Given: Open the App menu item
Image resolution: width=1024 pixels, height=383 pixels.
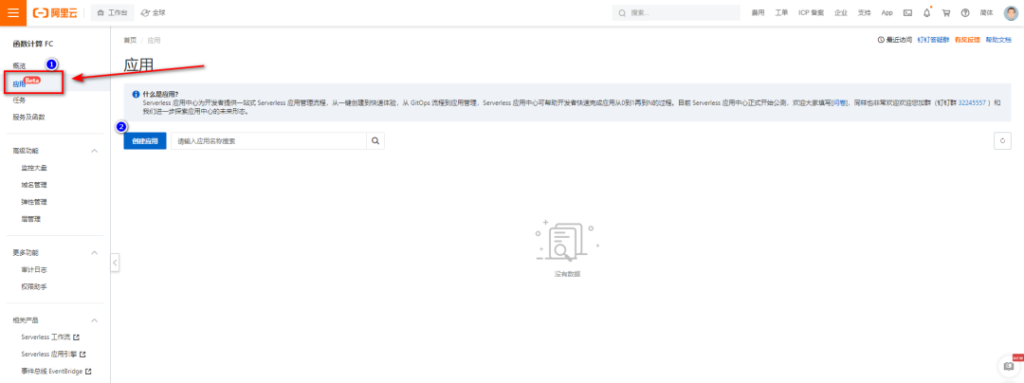Looking at the screenshot, I should tap(887, 12).
